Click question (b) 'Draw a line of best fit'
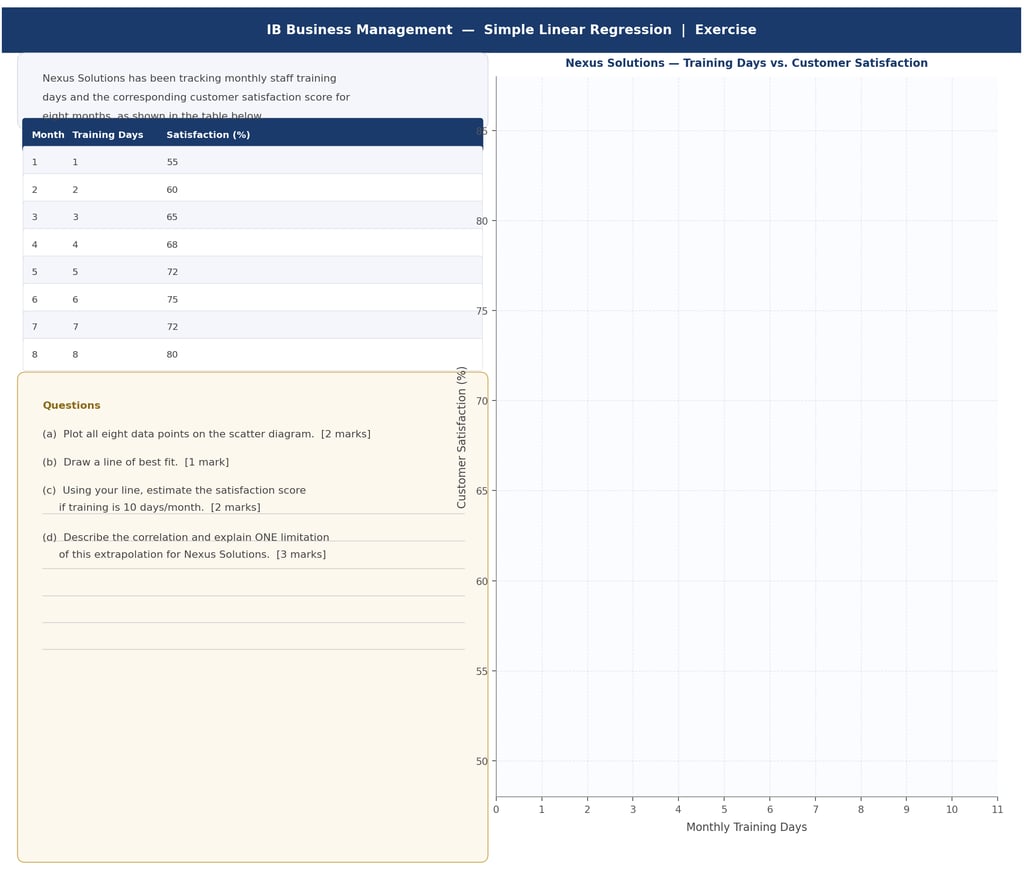 click(x=136, y=462)
